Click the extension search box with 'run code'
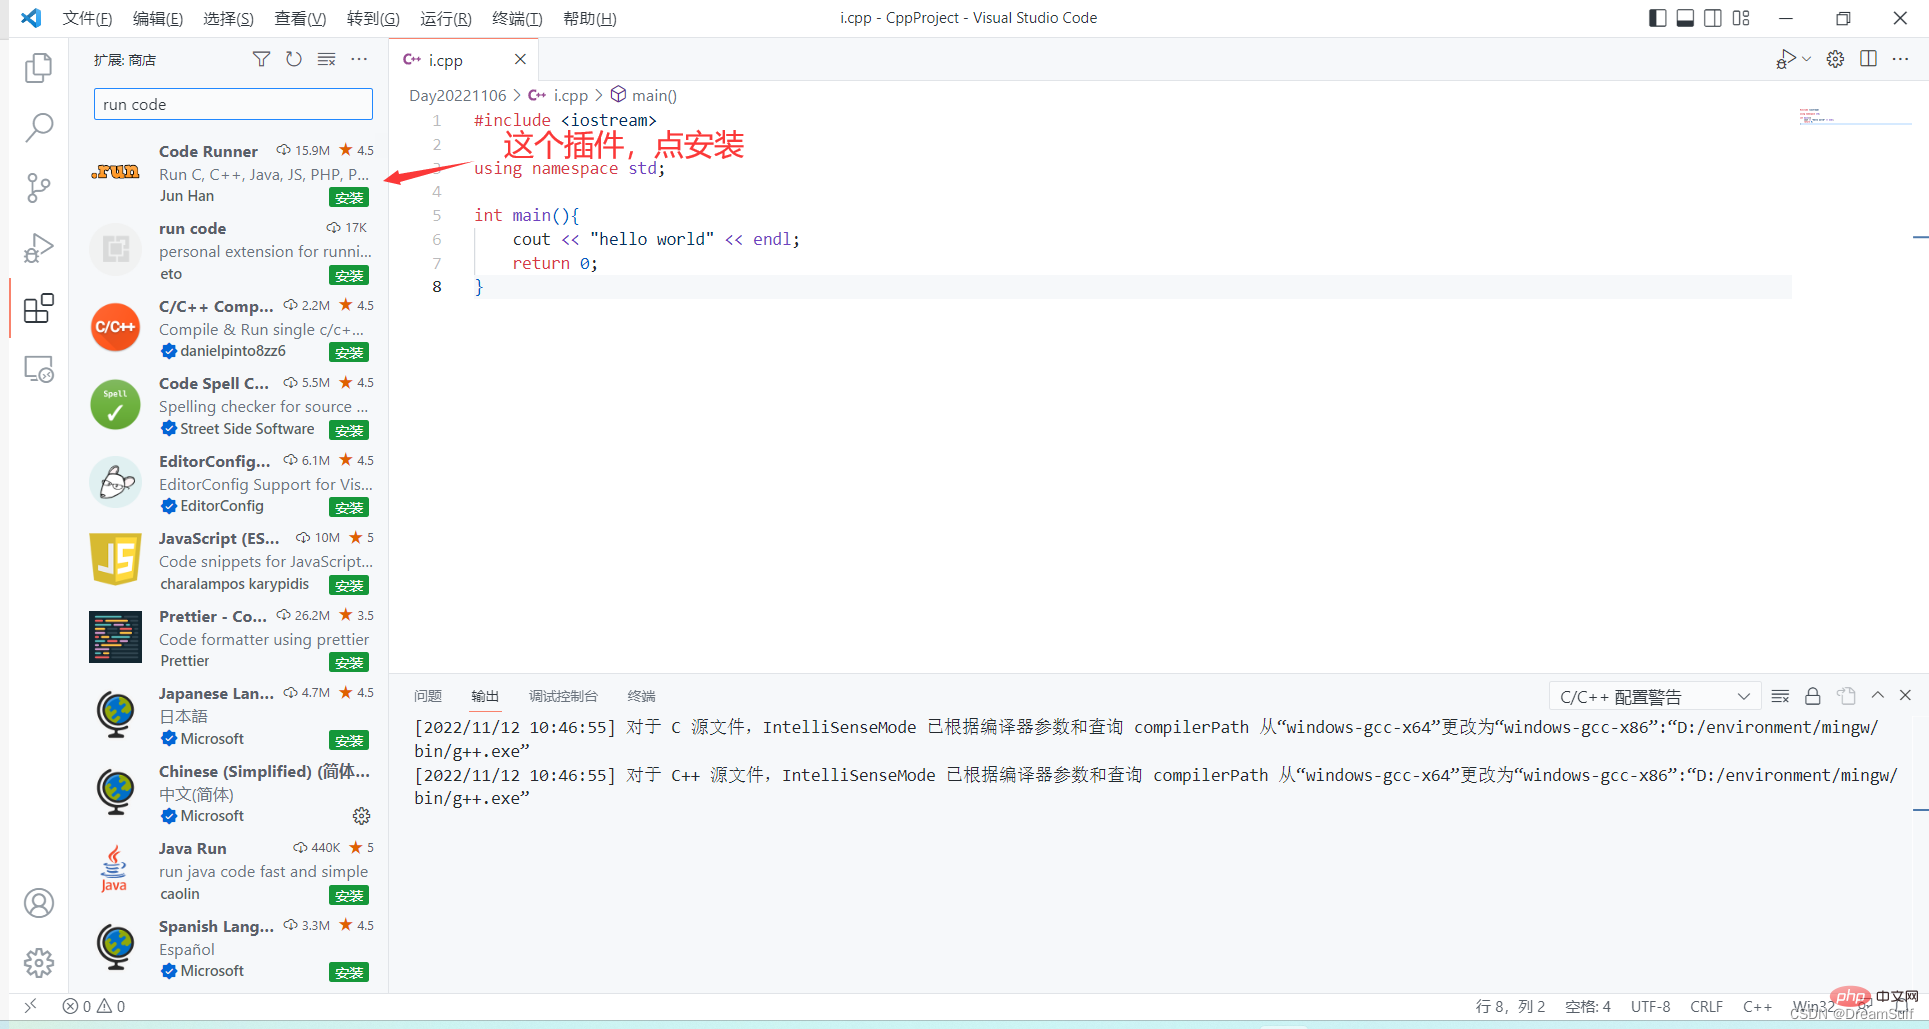Image resolution: width=1929 pixels, height=1029 pixels. pyautogui.click(x=233, y=104)
